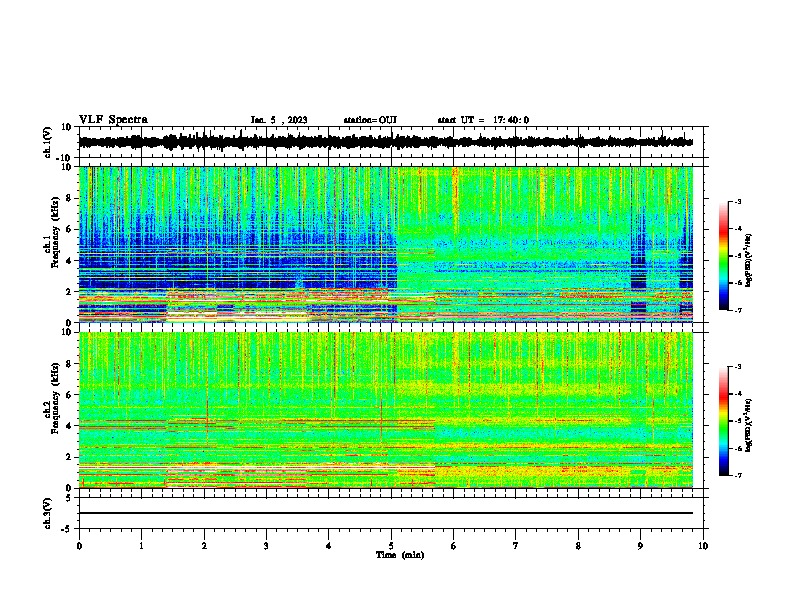The width and height of the screenshot is (792, 612).
Task: Click time axis tick label "0"
Action: click(79, 546)
